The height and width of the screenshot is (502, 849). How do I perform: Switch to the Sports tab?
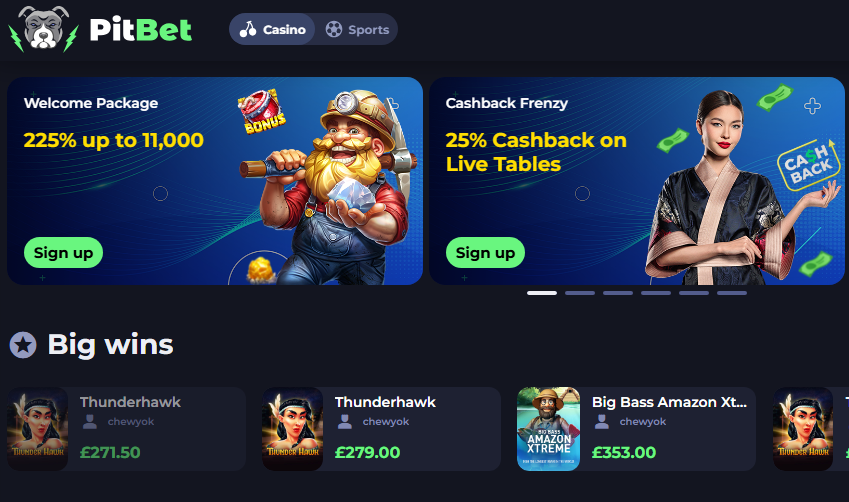coord(357,29)
